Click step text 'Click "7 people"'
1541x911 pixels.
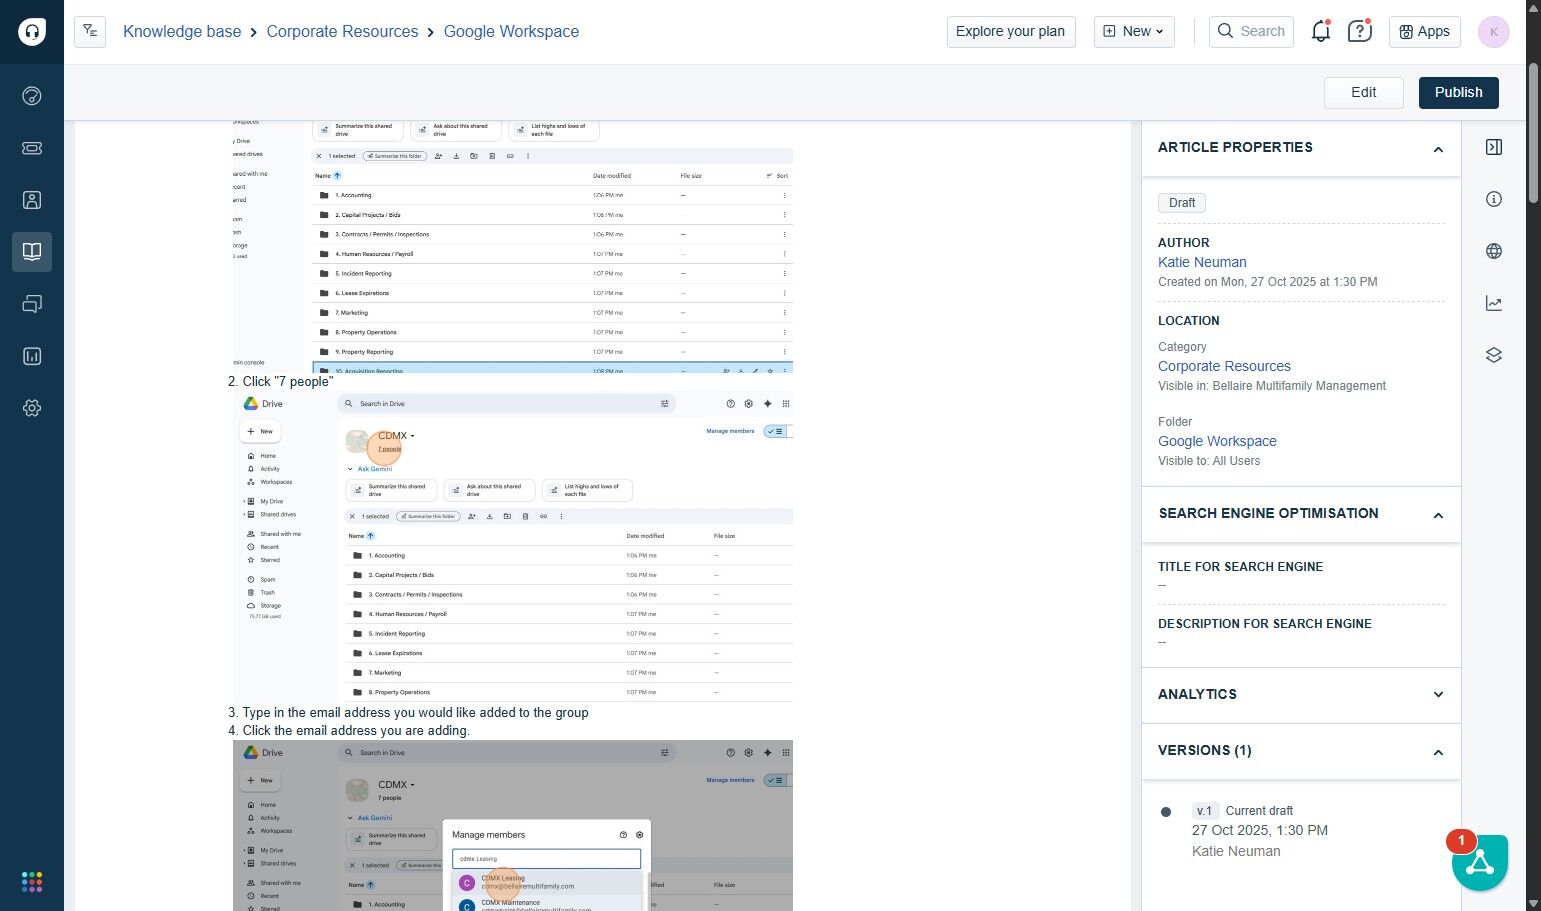pyautogui.click(x=288, y=382)
